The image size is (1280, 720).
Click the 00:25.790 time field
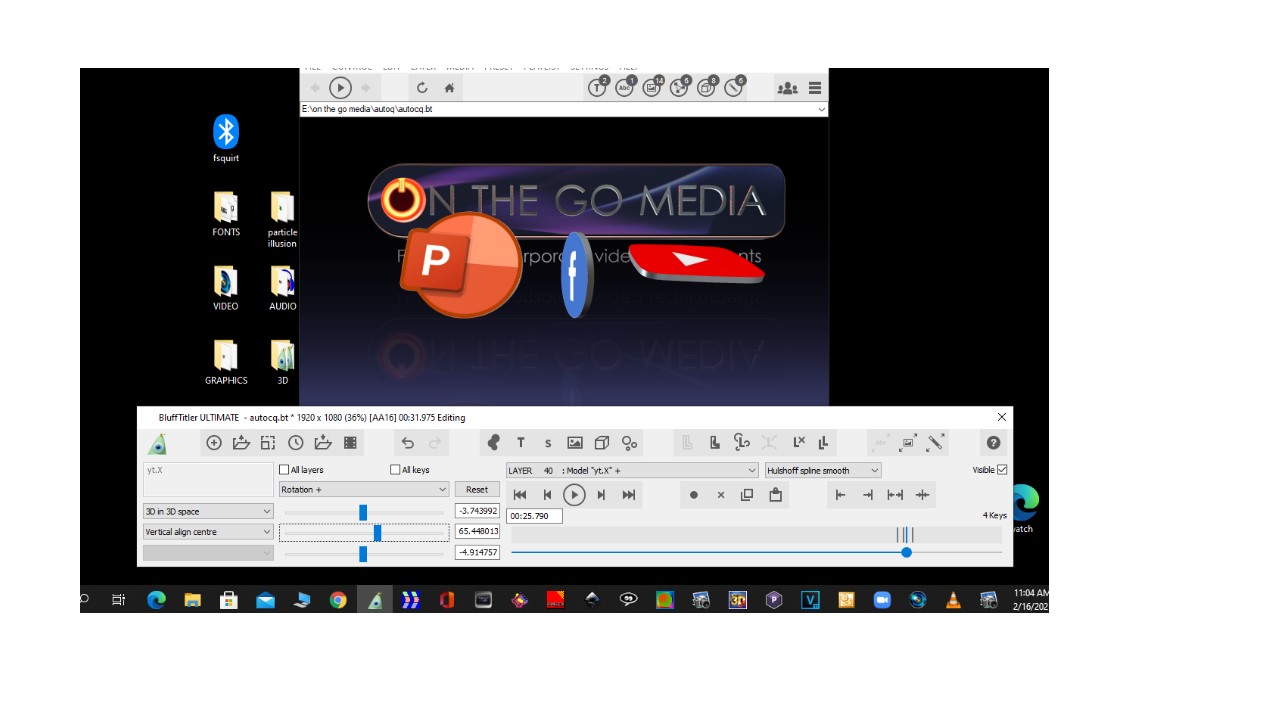pos(535,516)
